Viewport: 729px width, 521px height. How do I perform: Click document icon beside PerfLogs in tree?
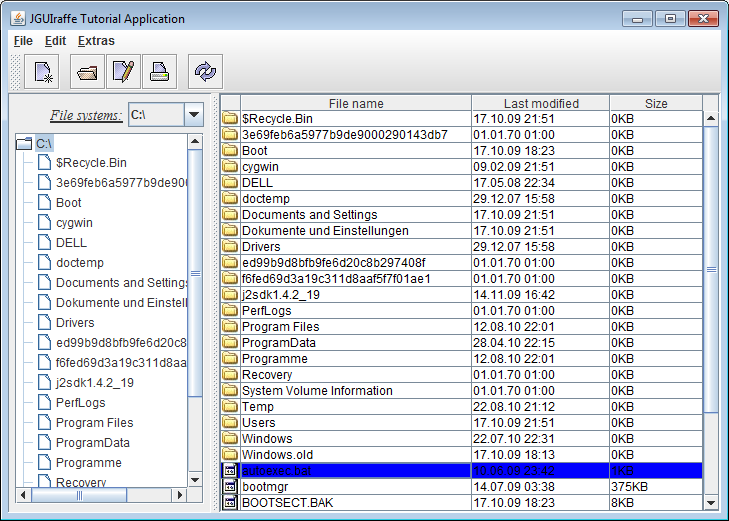44,402
